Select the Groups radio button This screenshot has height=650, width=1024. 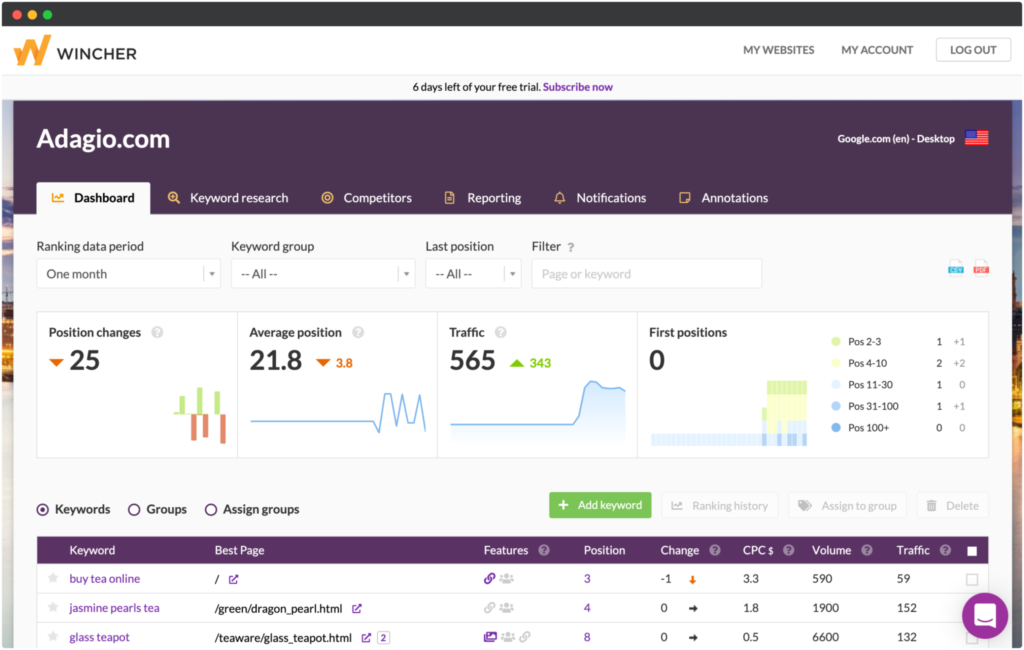coord(134,510)
